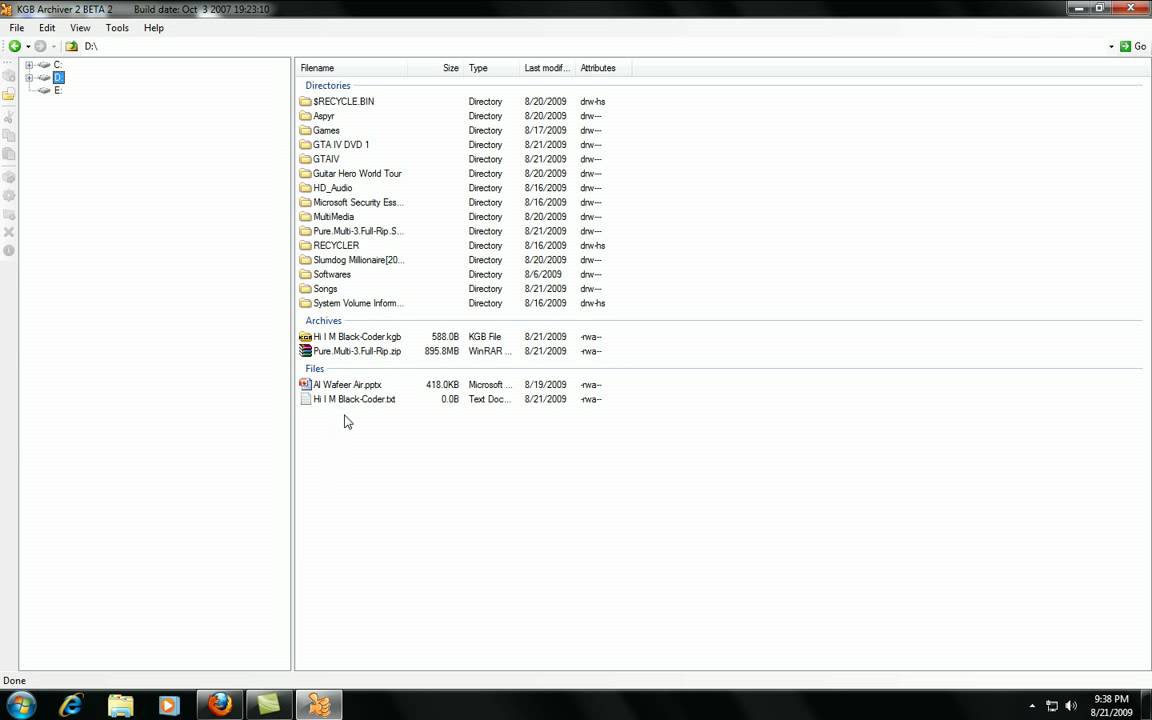Open the Help menu

pyautogui.click(x=154, y=28)
